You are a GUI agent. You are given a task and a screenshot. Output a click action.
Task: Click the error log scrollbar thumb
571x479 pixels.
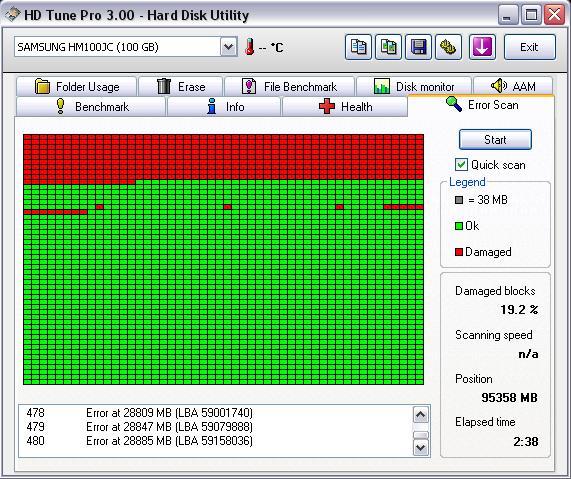[421, 435]
